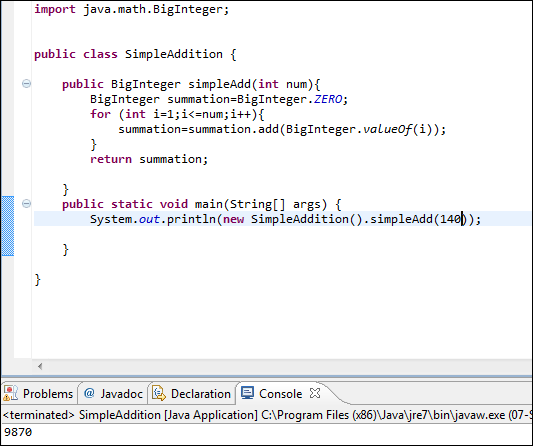Click the console output 9870
Image resolution: width=533 pixels, height=446 pixels.
click(x=18, y=432)
